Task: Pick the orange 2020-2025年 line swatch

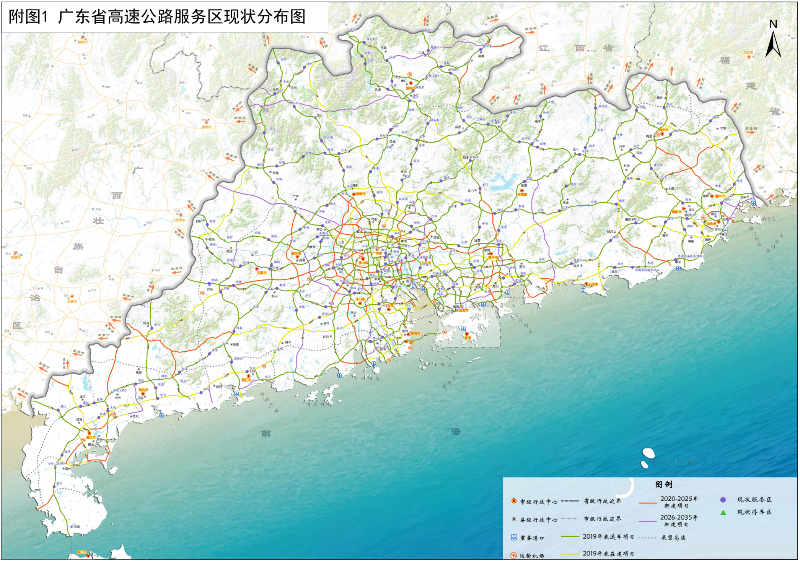Action: tap(645, 501)
